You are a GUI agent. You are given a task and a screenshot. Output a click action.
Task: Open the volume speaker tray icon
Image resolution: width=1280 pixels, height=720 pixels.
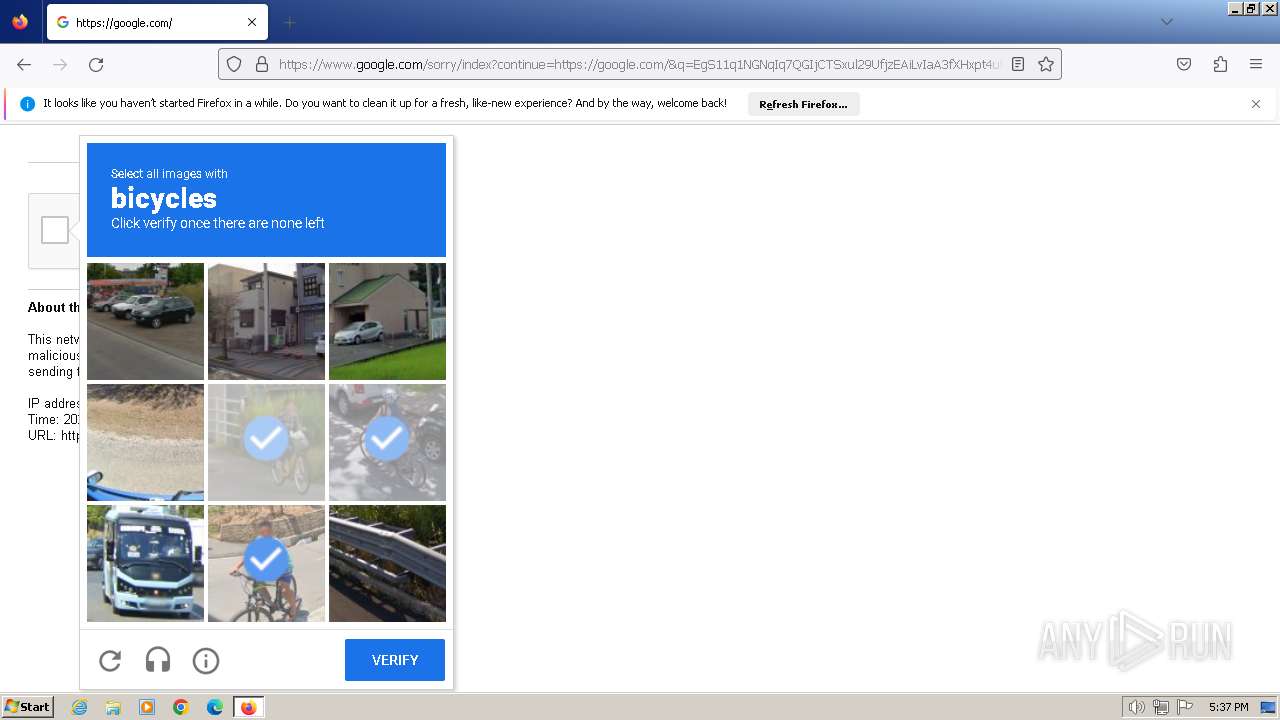coord(1136,707)
